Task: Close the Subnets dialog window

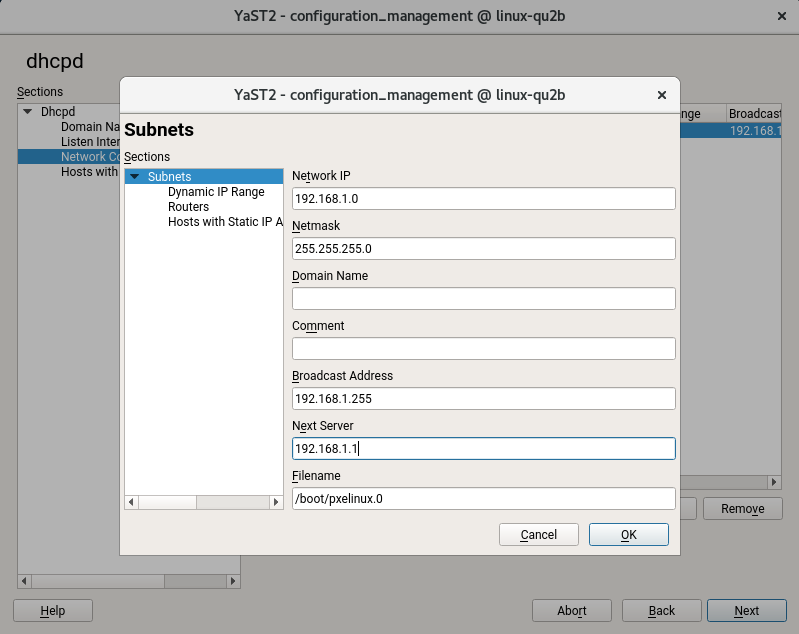Action: tap(661, 95)
